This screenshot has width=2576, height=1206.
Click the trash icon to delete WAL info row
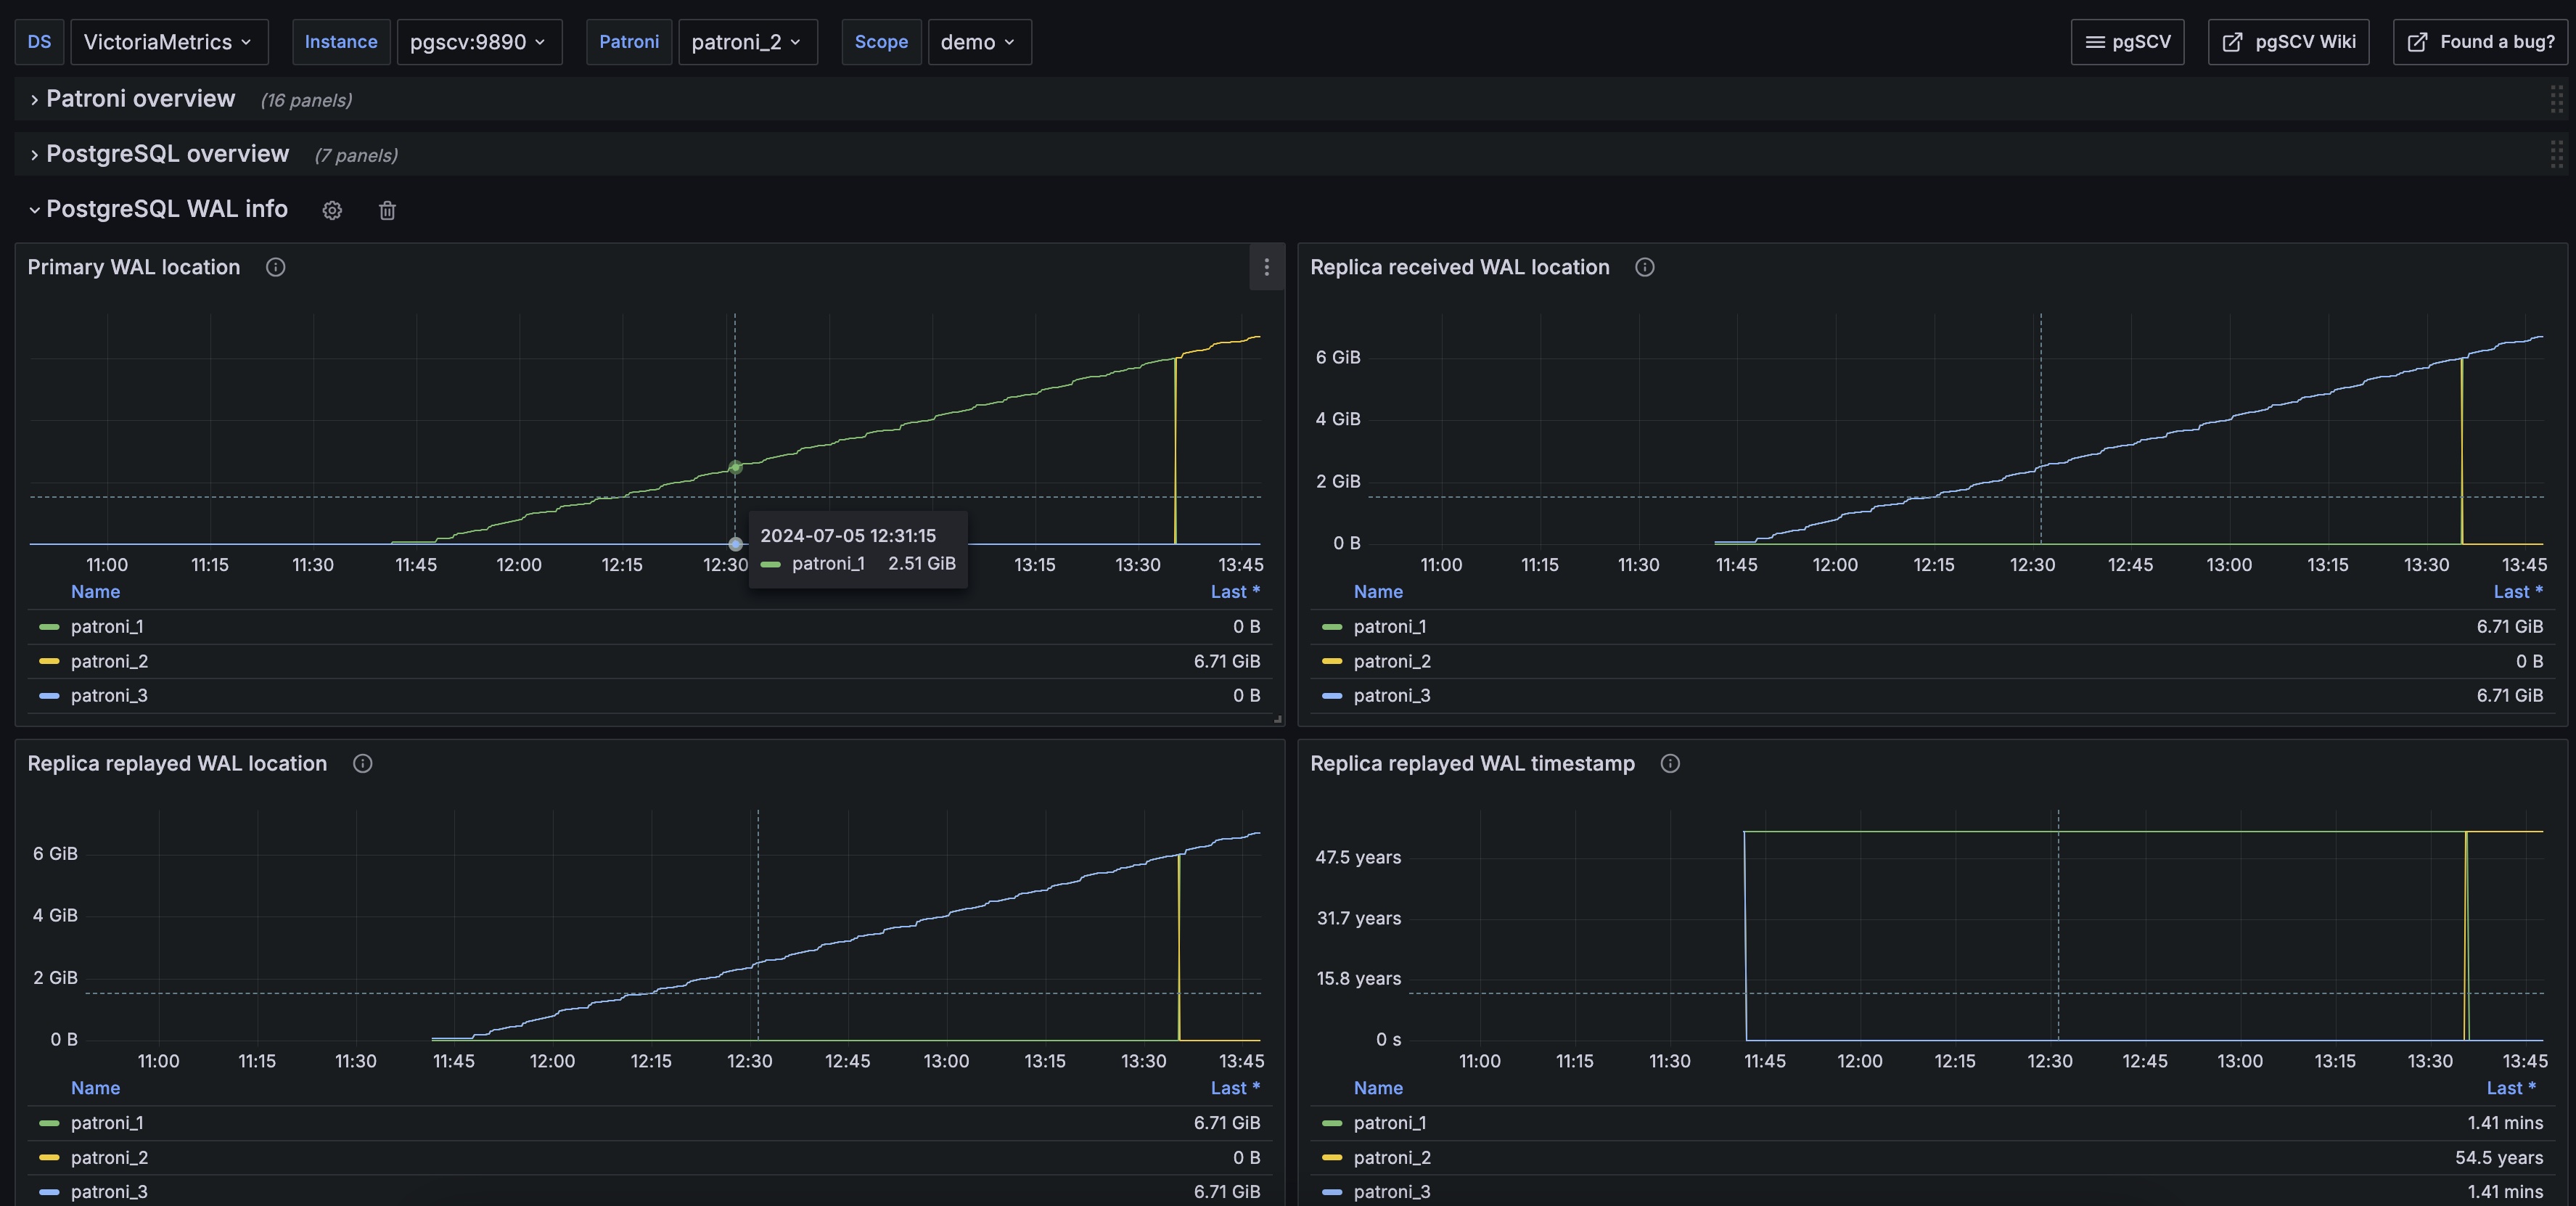tap(387, 210)
